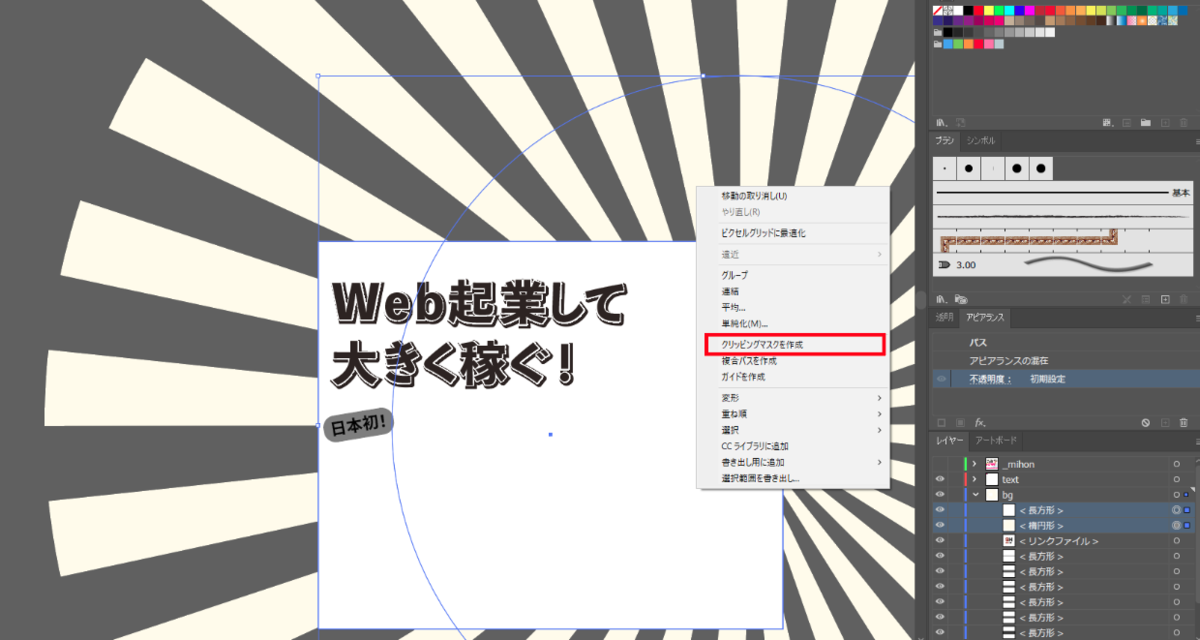The height and width of the screenshot is (640, 1200).
Task: Click 不透明度 link in Appearance panel
Action: point(989,379)
